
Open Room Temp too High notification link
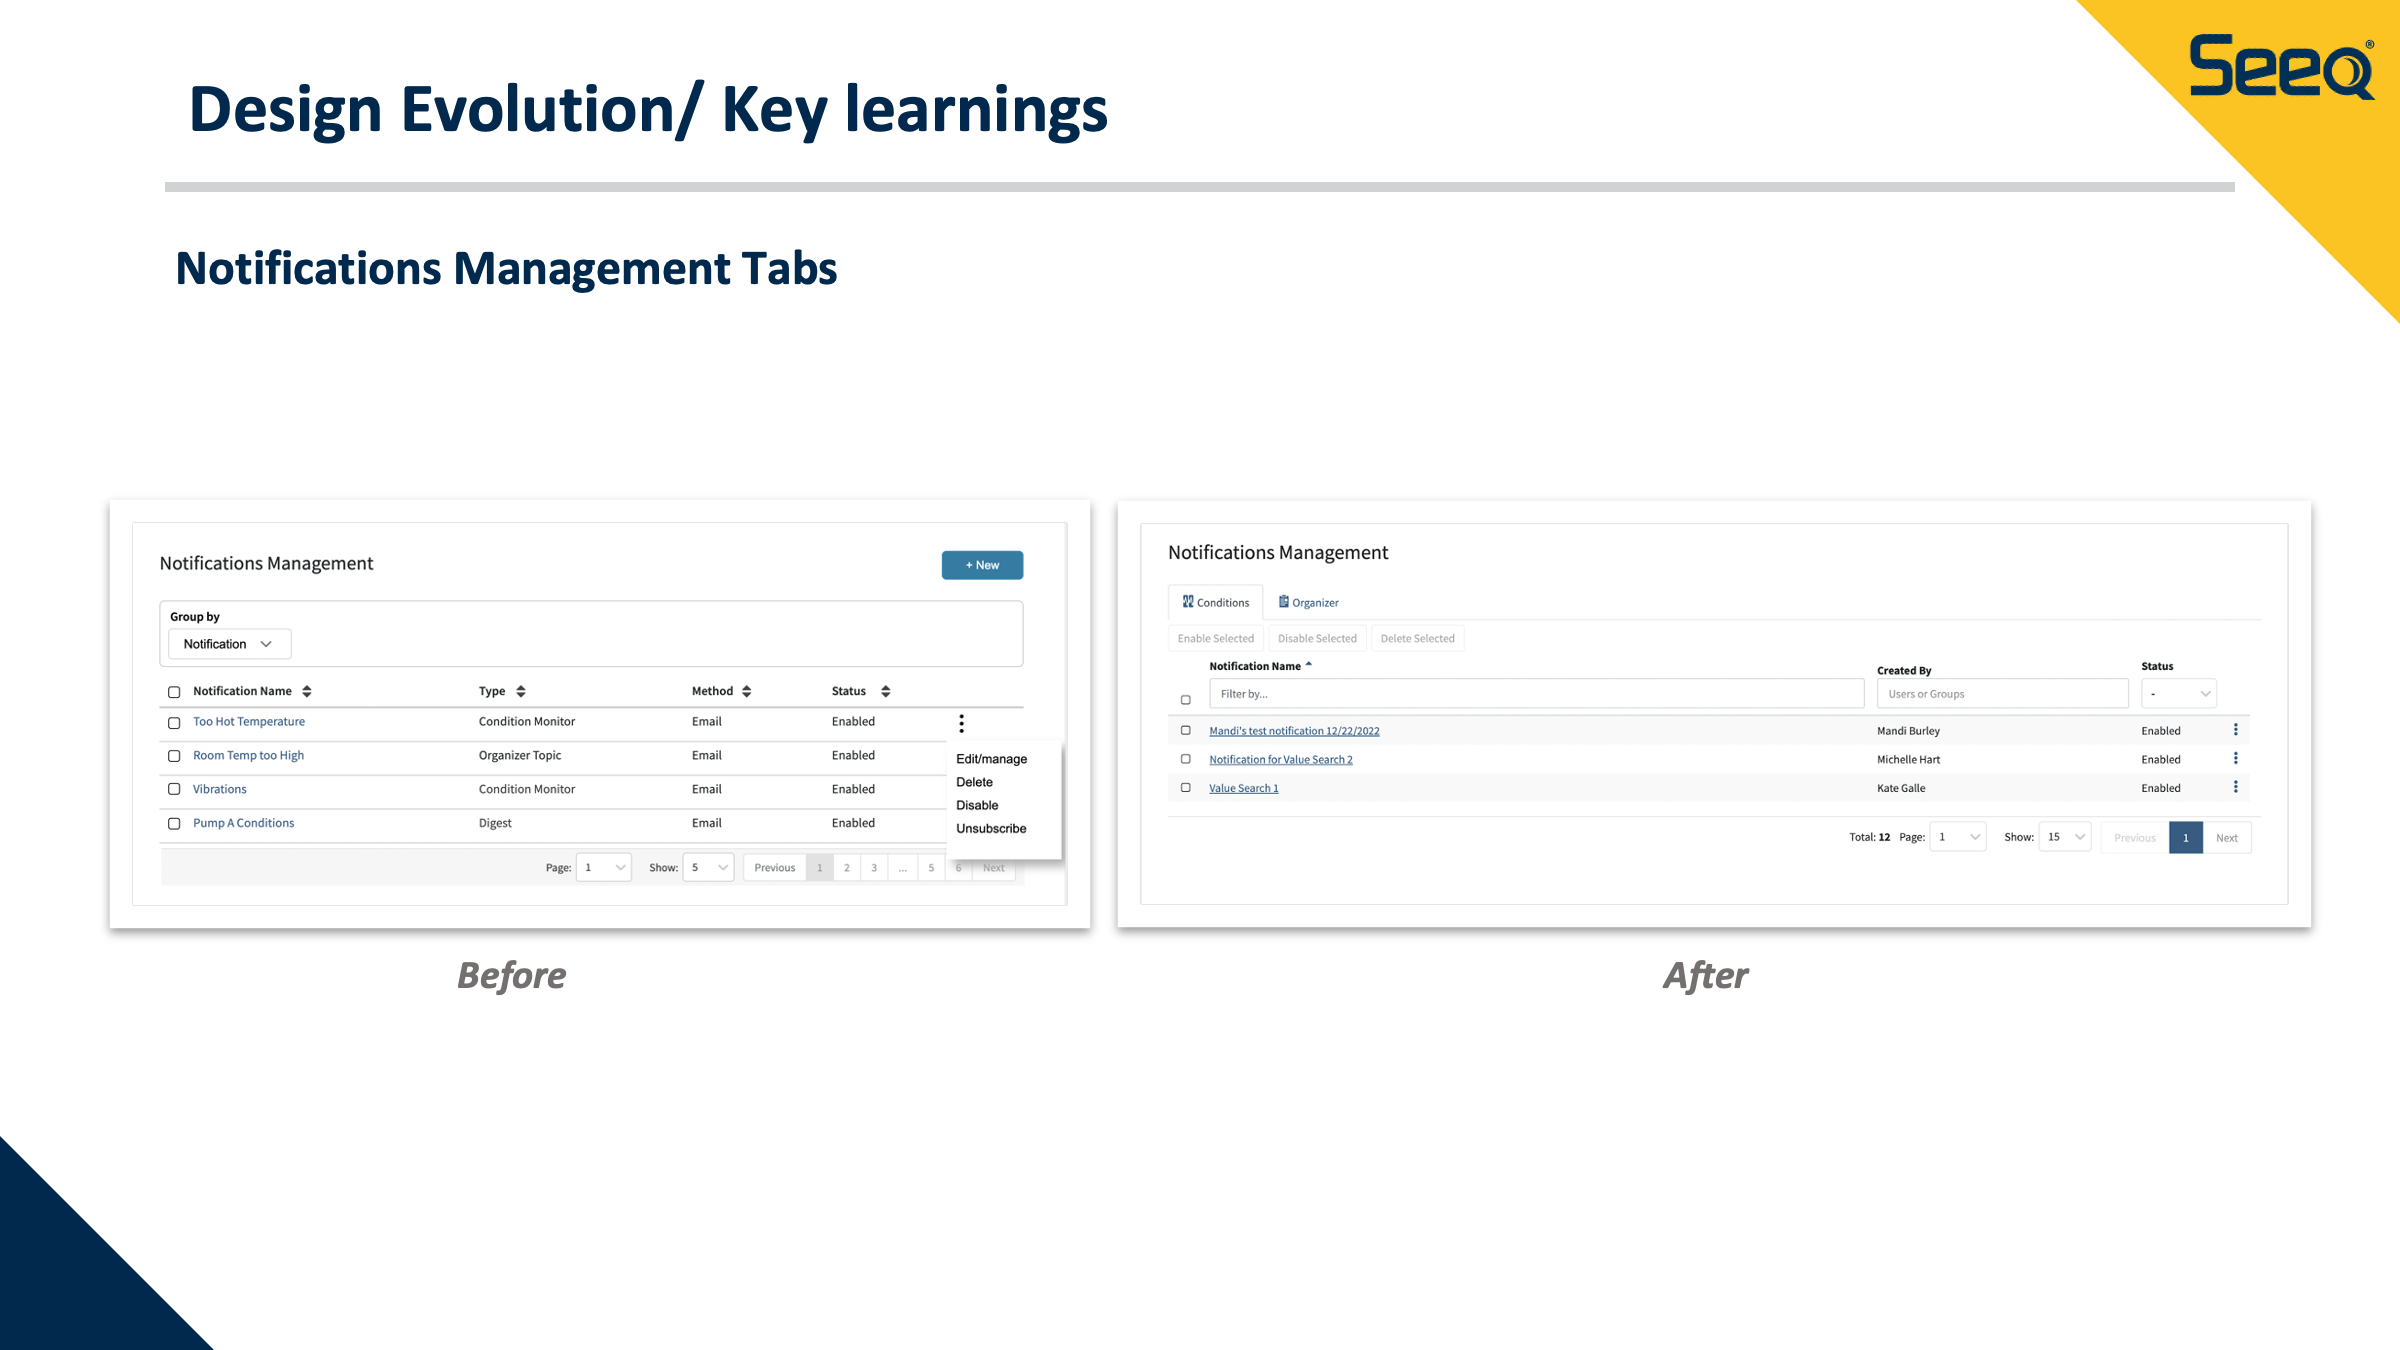(248, 755)
